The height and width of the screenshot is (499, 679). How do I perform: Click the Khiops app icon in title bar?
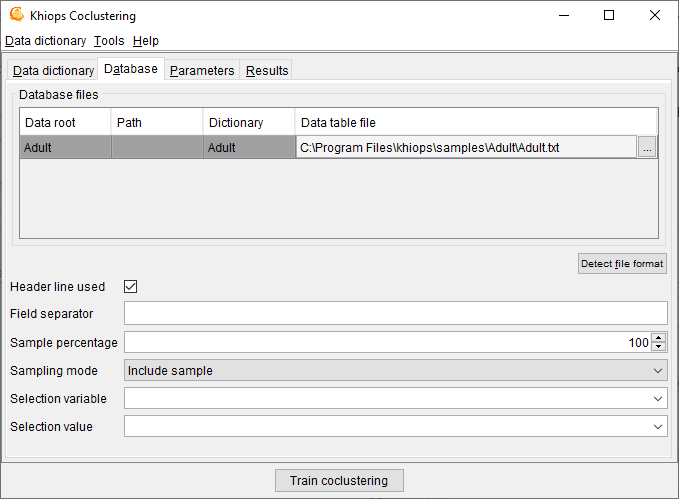click(17, 16)
